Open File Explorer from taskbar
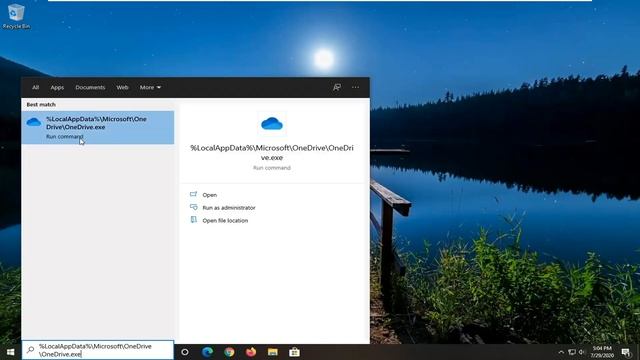 (273, 352)
